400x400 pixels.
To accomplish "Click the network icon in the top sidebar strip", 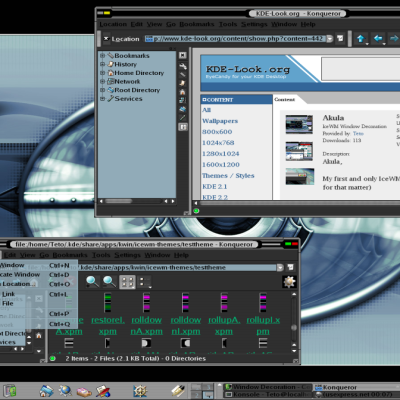I will pyautogui.click(x=183, y=100).
